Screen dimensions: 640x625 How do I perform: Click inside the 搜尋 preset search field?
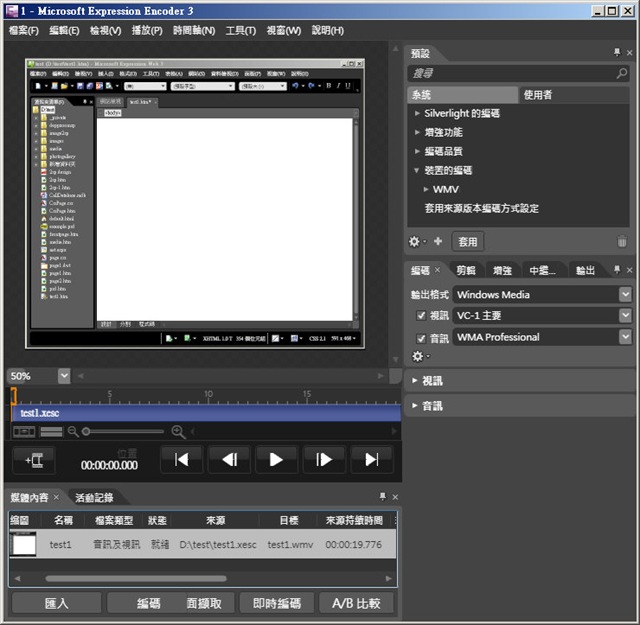(x=510, y=74)
